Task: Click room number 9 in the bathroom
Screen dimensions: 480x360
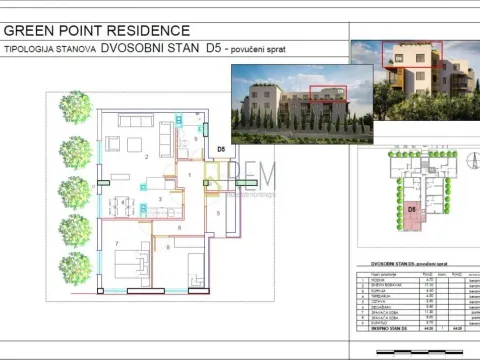Action: pos(196,139)
